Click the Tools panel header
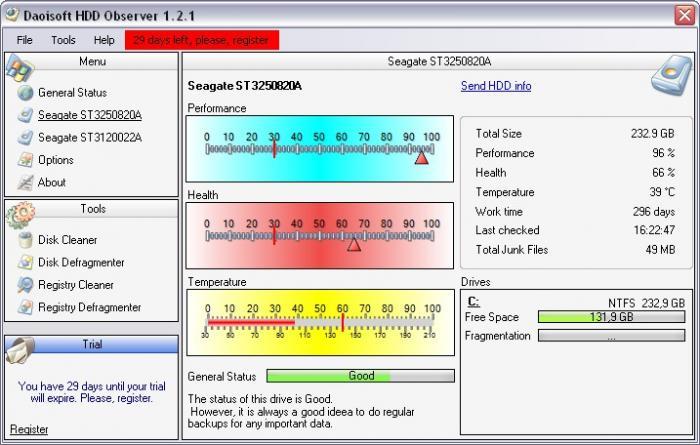The image size is (700, 445). 92,209
